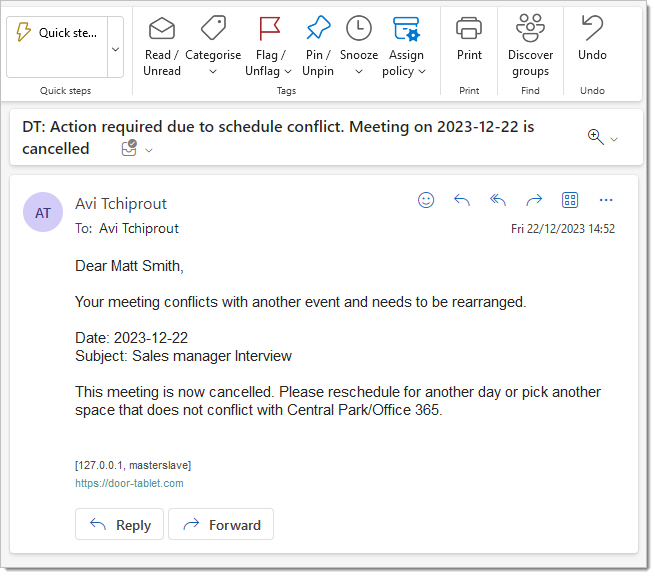Undo the last action in the ribbon
This screenshot has height=576, width=655.
592,29
